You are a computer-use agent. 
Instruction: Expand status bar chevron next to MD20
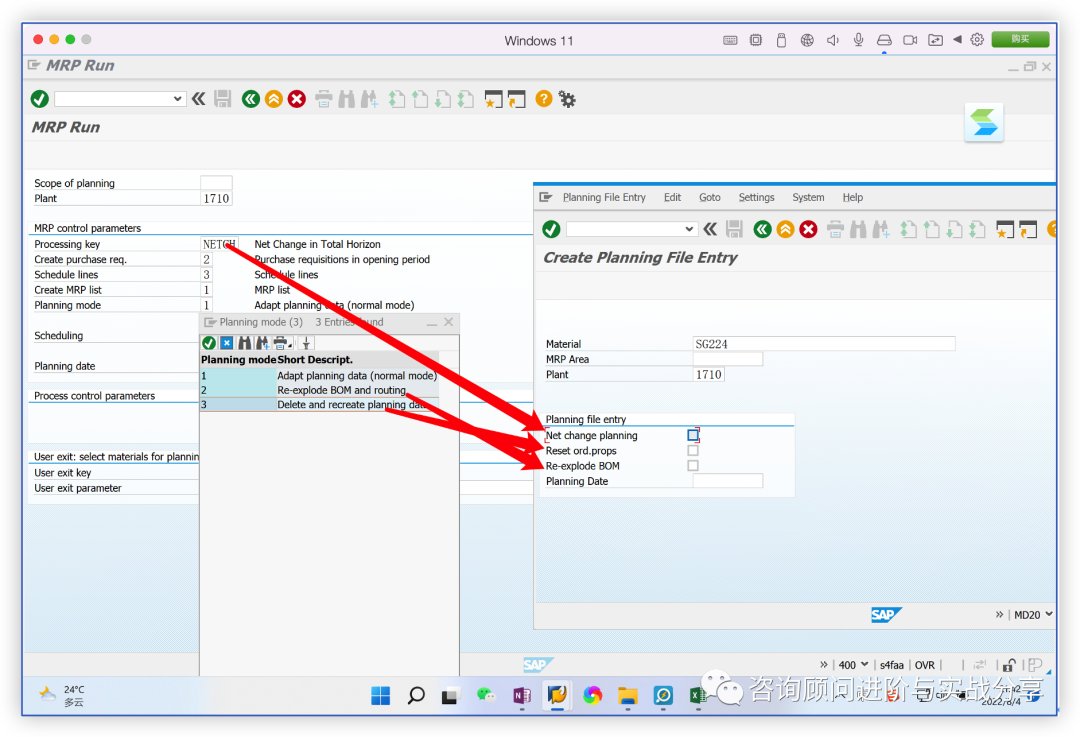[999, 614]
